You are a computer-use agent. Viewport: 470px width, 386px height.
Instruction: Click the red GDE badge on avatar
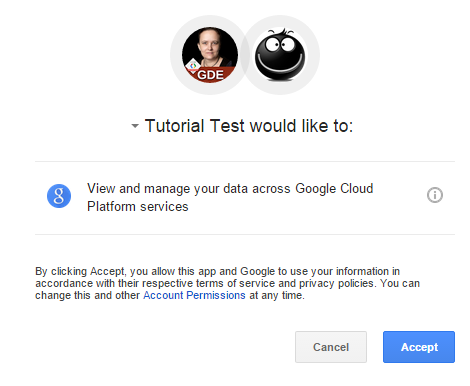210,75
